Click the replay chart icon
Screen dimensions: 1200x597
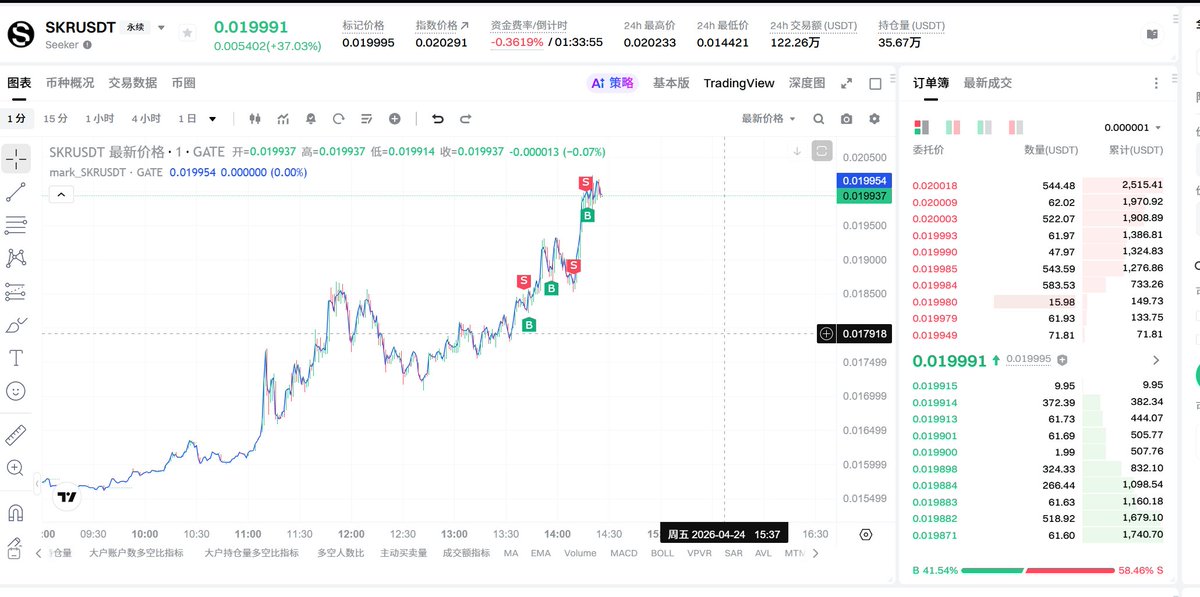tap(339, 118)
